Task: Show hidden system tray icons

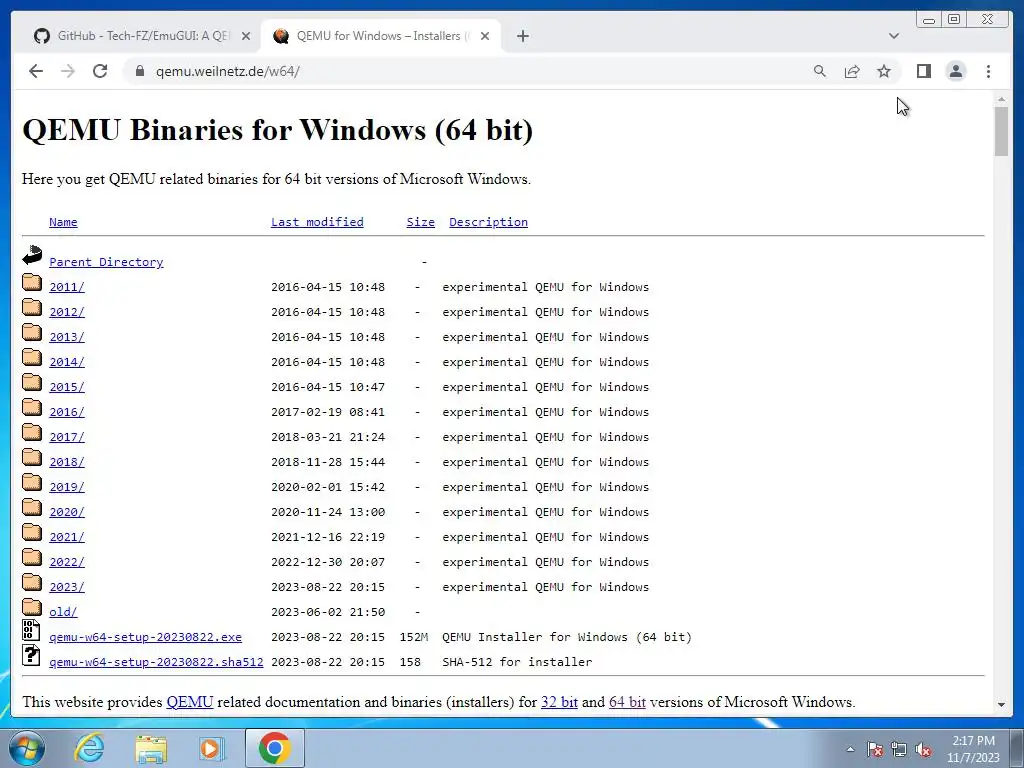Action: tap(850, 749)
